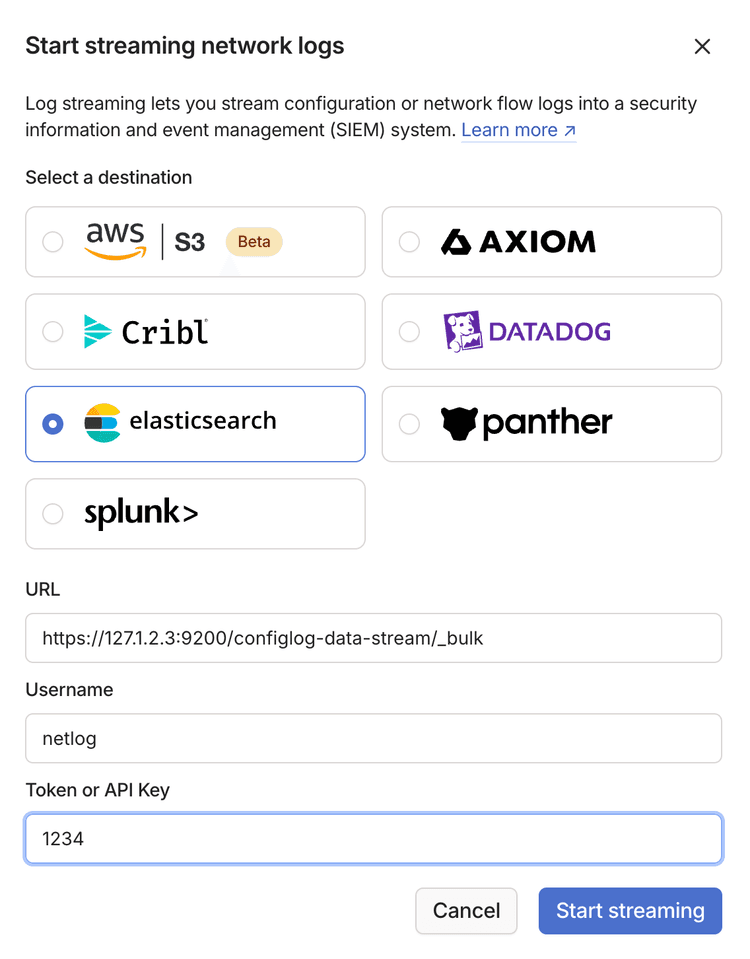Click the Splunk logo icon
Screen dimensions: 750x959
(140, 513)
